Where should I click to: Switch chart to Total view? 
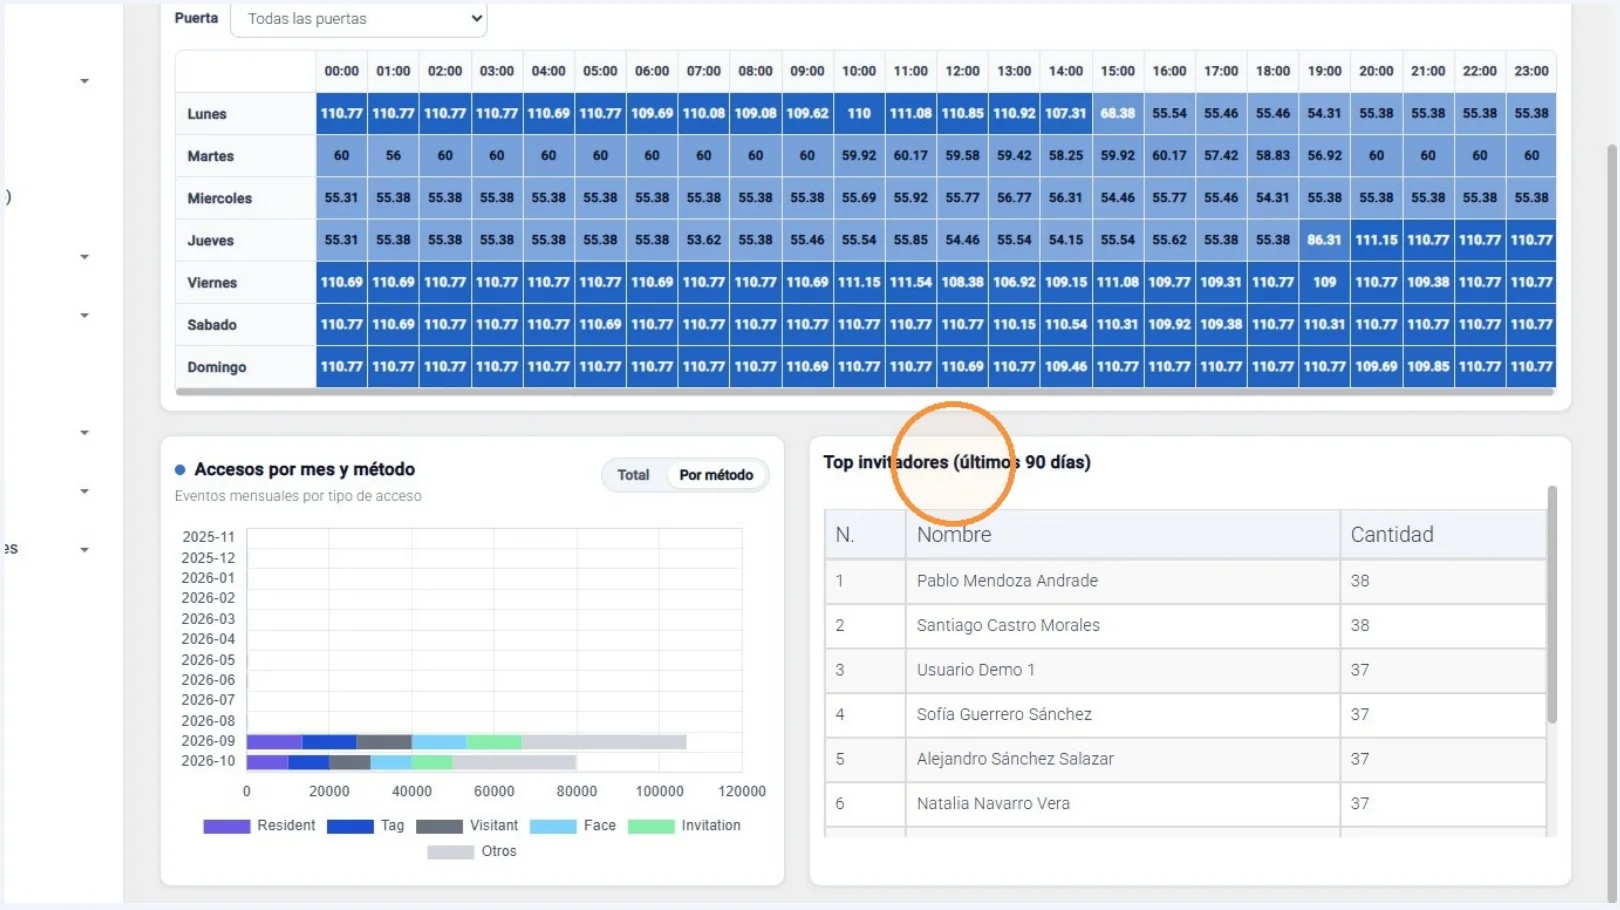click(x=633, y=475)
